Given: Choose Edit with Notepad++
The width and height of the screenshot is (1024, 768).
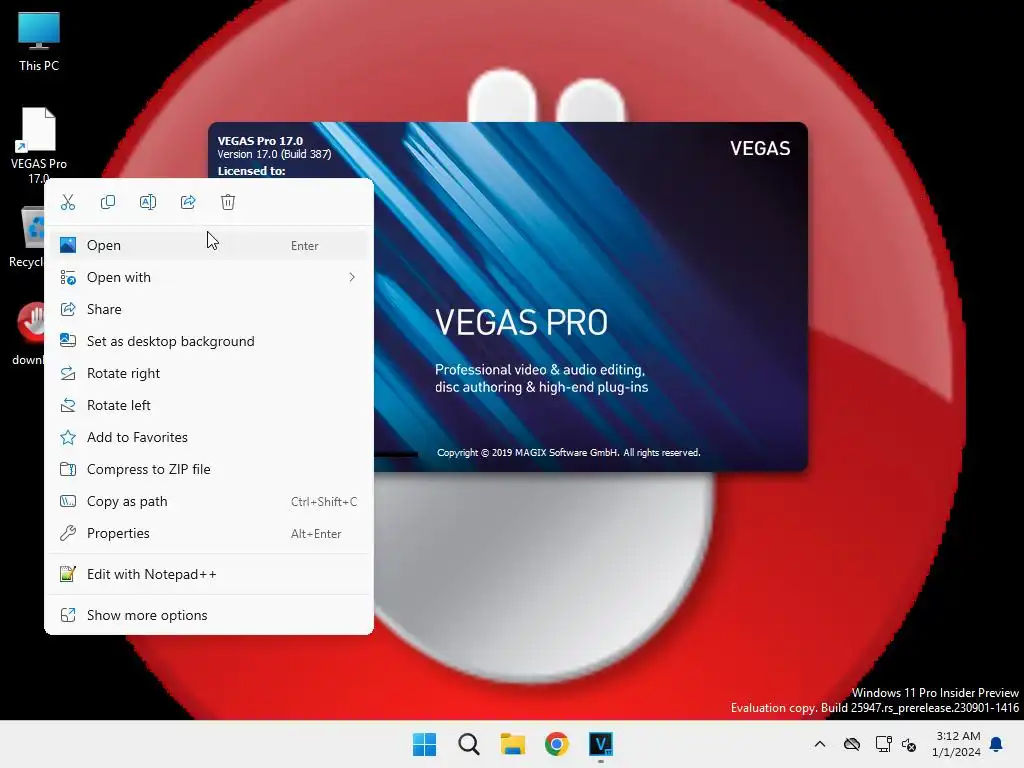Looking at the screenshot, I should pos(209,574).
